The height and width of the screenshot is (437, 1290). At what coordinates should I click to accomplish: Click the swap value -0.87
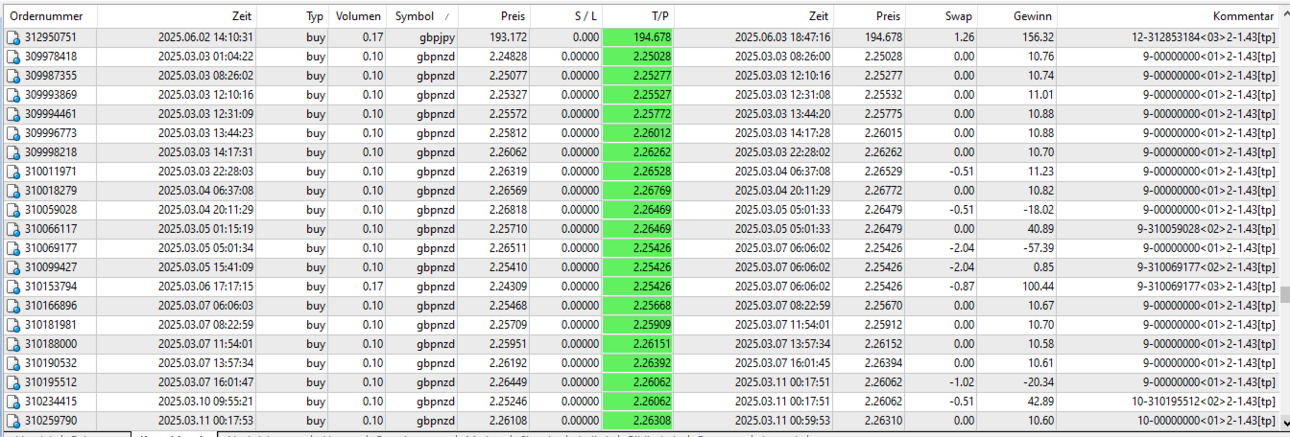961,286
